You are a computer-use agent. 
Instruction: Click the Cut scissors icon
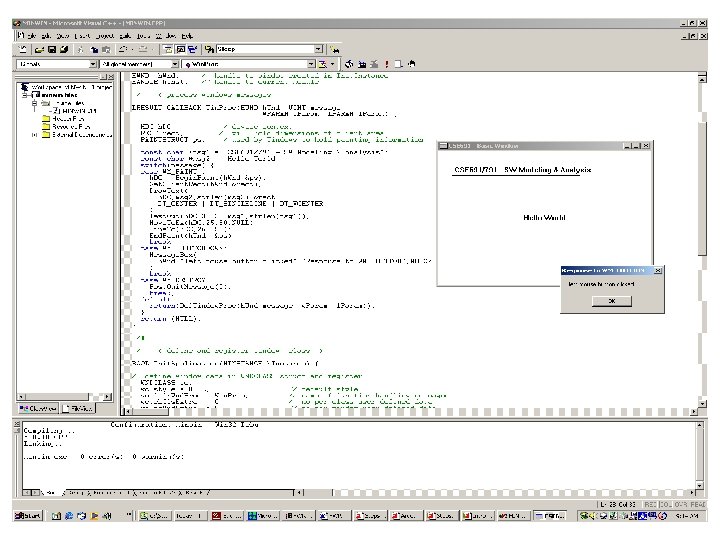pyautogui.click(x=81, y=49)
